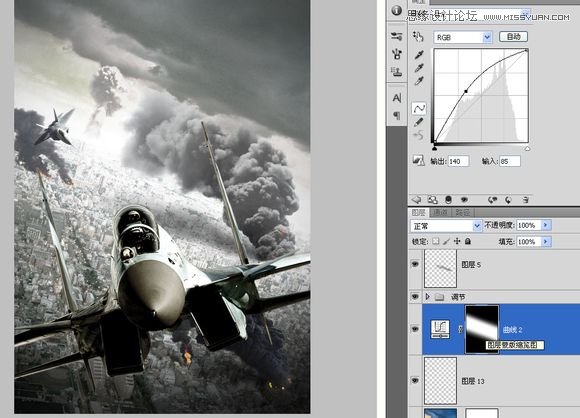
Task: Click the expanded view icon in adjustments footer
Action: 432,200
